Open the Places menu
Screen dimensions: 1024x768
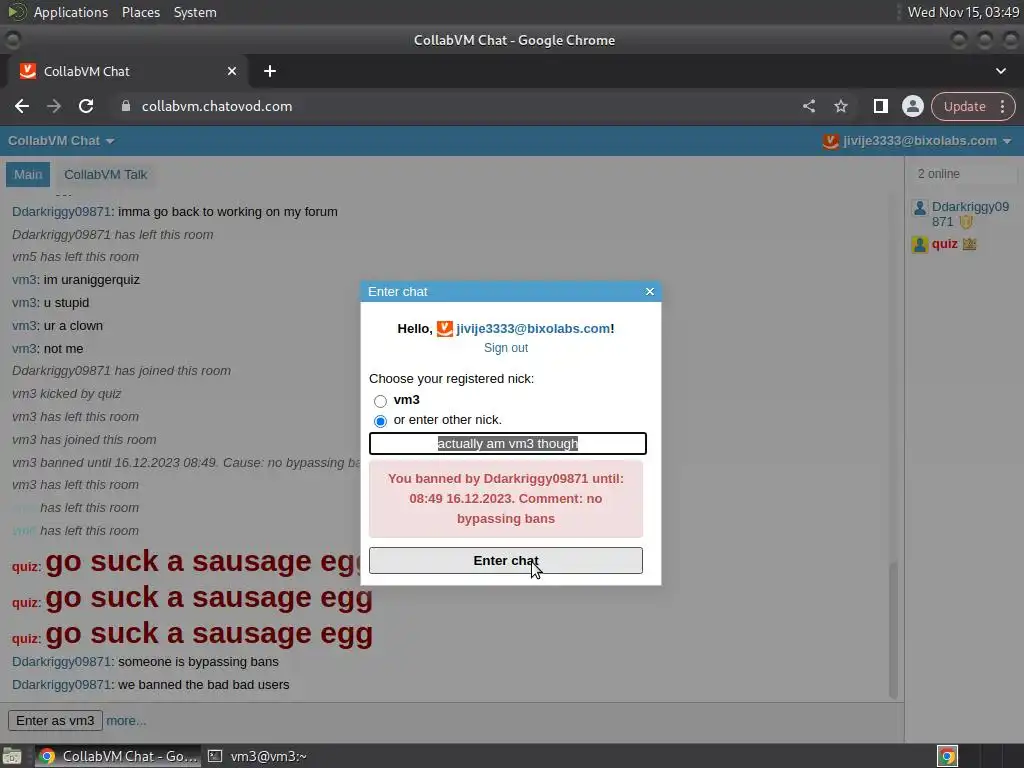140,12
